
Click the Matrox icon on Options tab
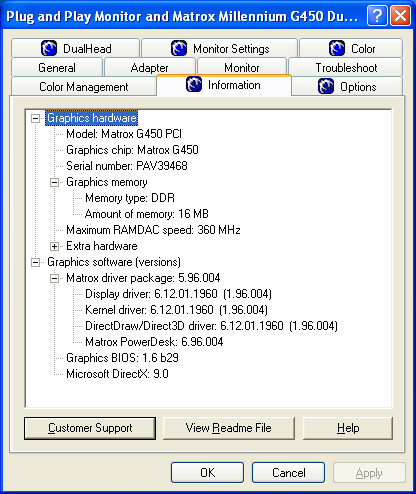tap(326, 86)
